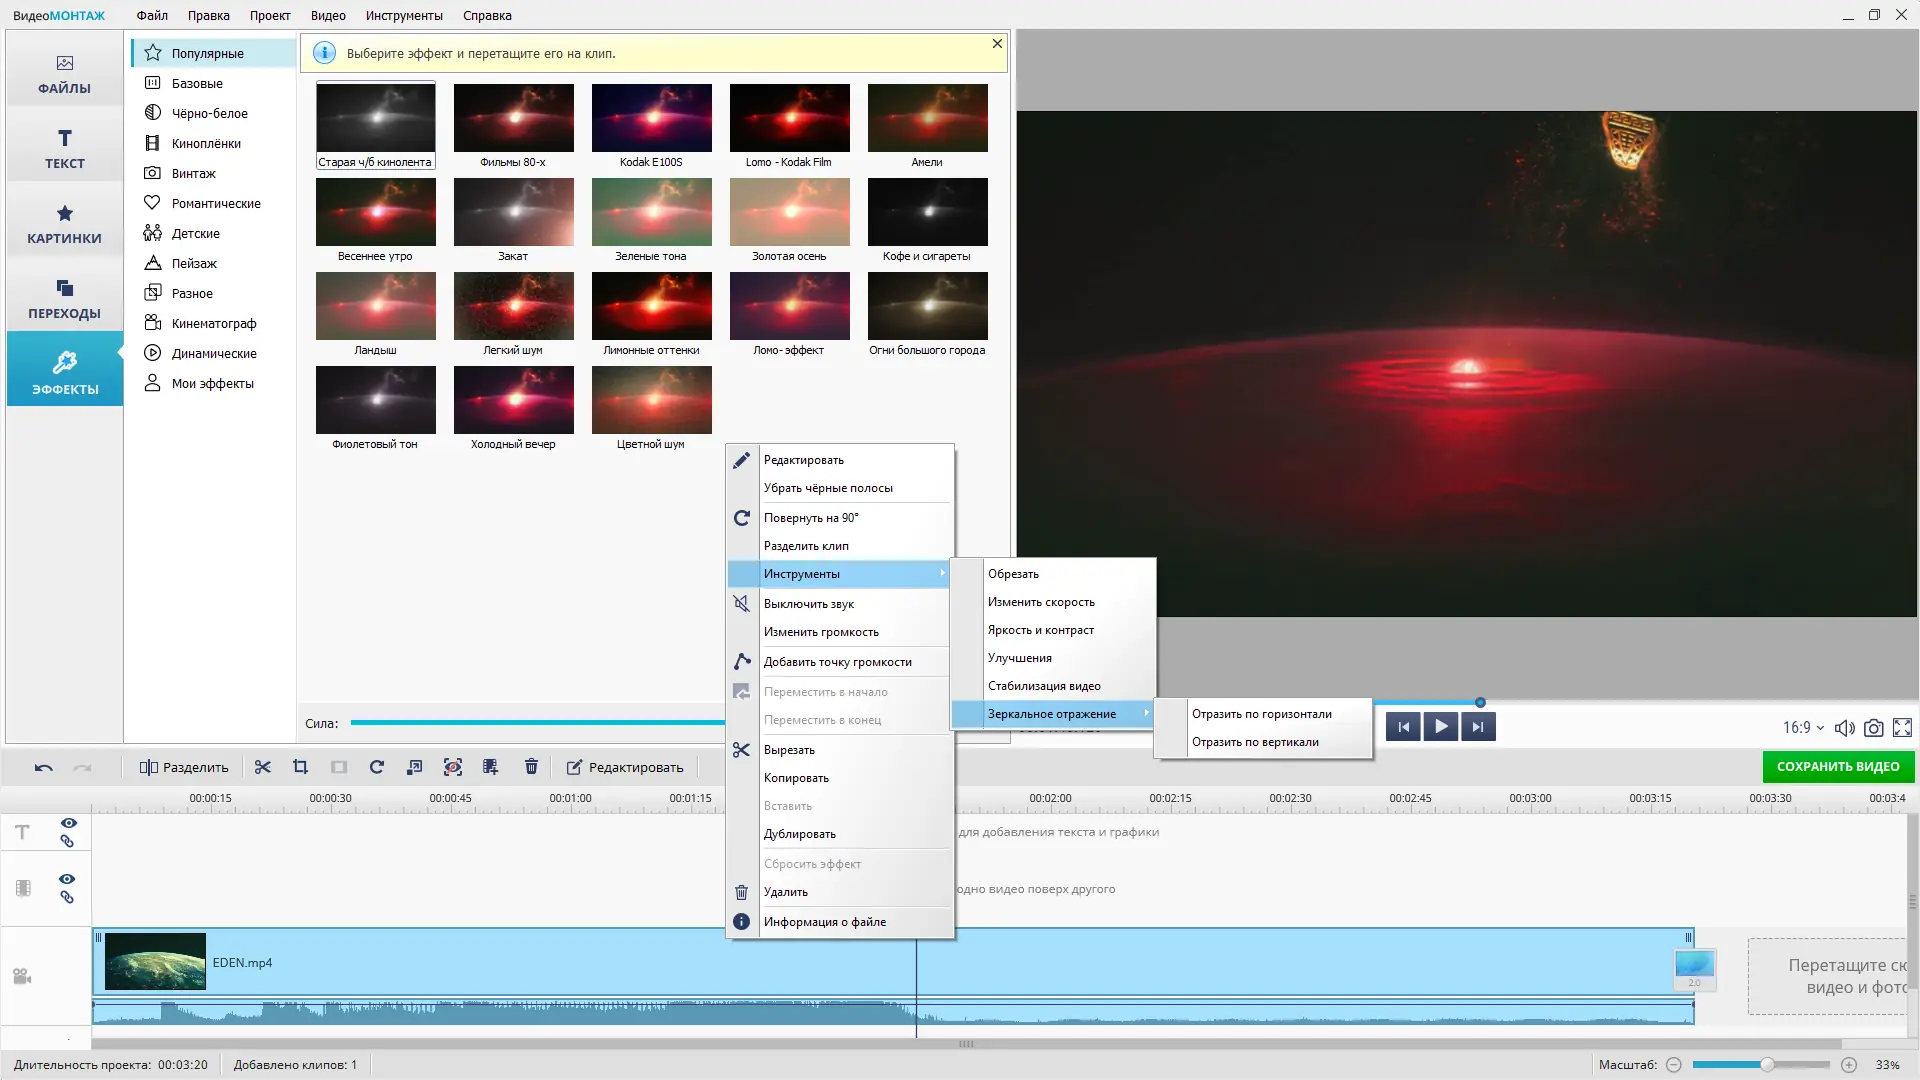Viewport: 1920px width, 1080px height.
Task: Click the СОХРАНИТЬ ВИДЕО button
Action: point(1837,767)
